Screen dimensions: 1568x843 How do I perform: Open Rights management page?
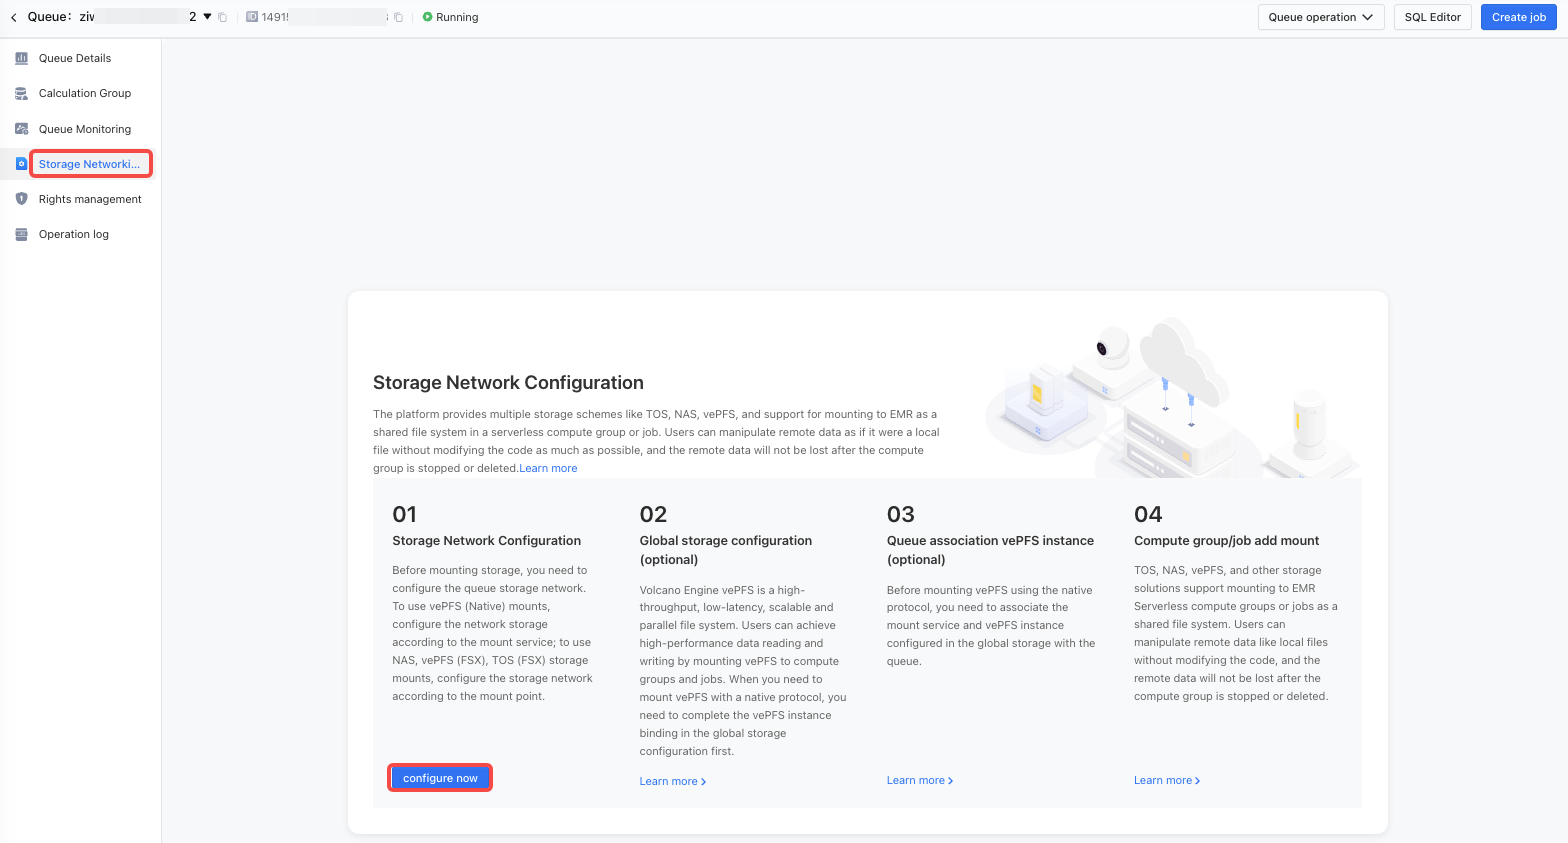(x=90, y=199)
